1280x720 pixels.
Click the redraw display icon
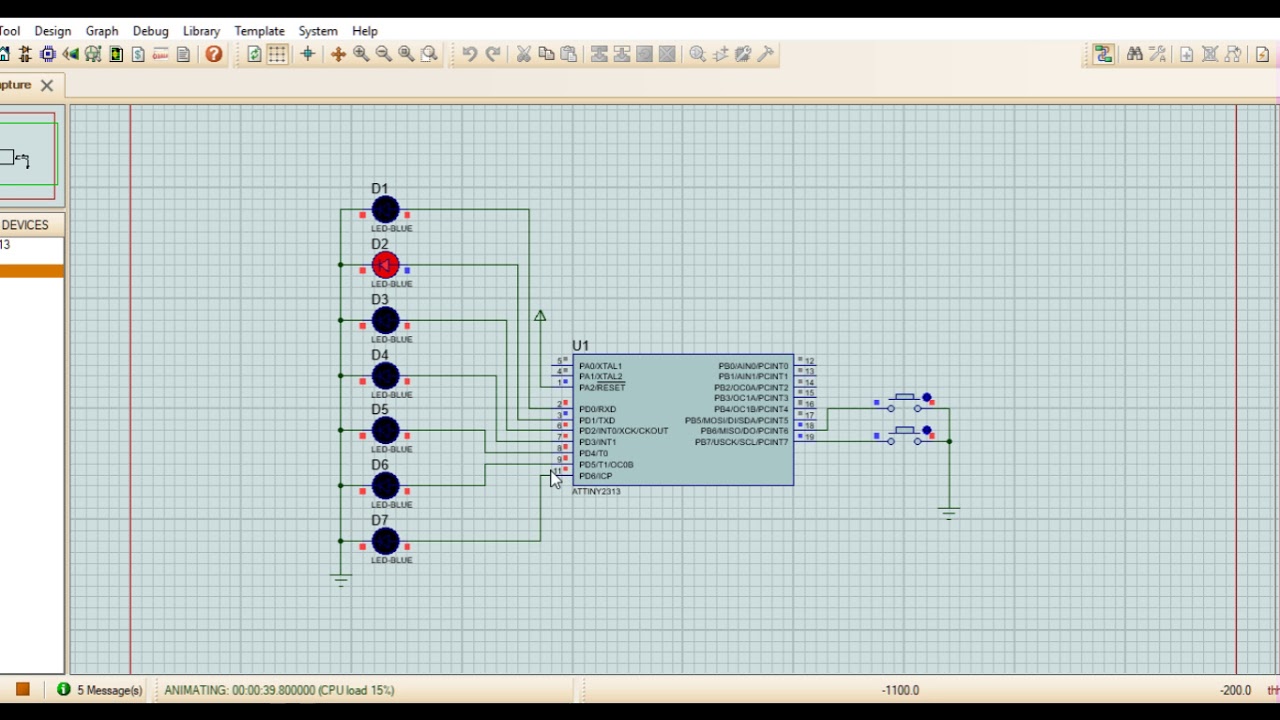pyautogui.click(x=254, y=54)
